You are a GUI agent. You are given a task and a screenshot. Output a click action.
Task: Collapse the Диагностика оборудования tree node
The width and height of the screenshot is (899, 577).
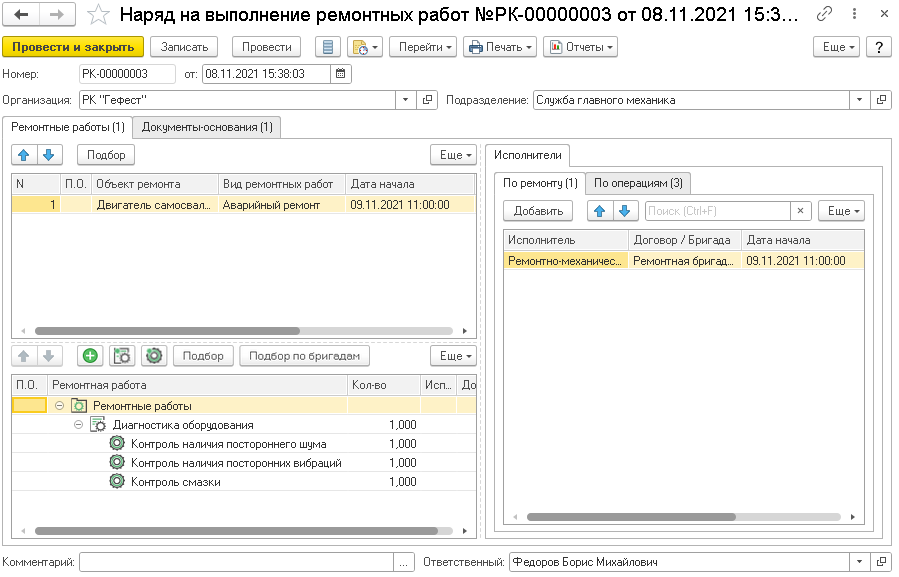(x=79, y=424)
